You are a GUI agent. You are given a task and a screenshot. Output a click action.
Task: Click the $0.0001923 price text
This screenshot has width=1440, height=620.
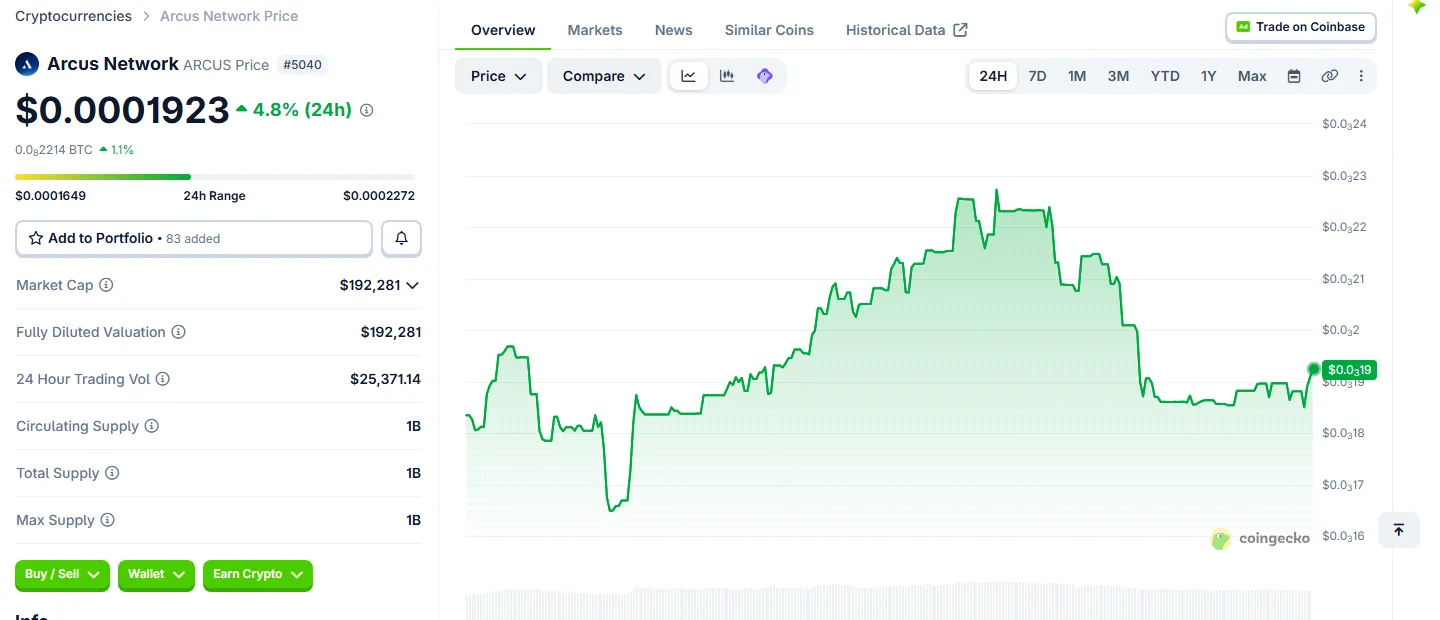pyautogui.click(x=122, y=110)
